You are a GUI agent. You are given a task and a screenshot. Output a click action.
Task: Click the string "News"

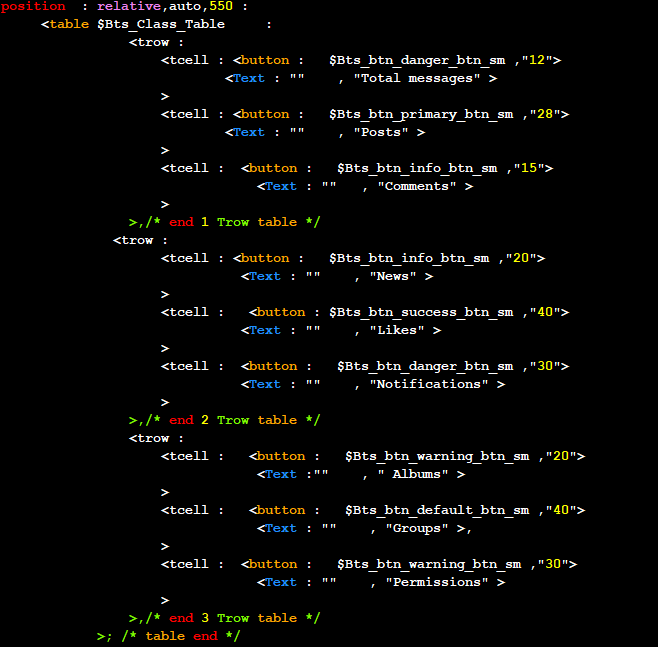click(393, 277)
